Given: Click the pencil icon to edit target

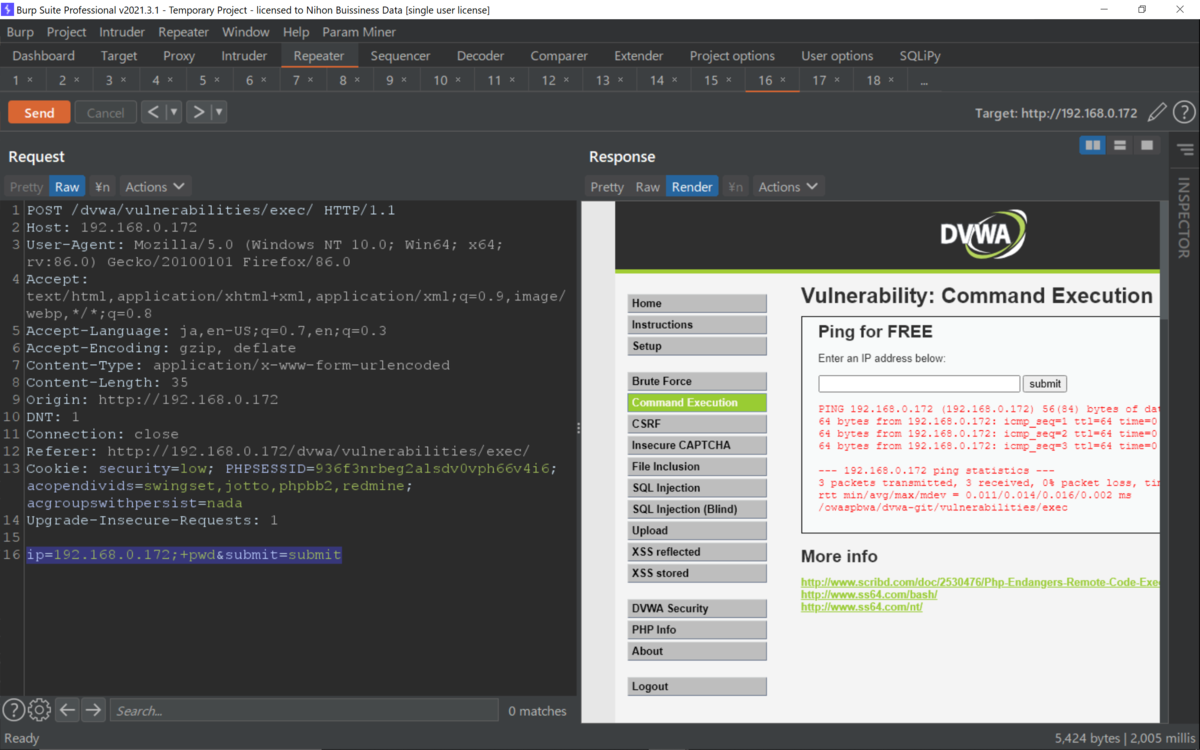Looking at the screenshot, I should pyautogui.click(x=1157, y=113).
